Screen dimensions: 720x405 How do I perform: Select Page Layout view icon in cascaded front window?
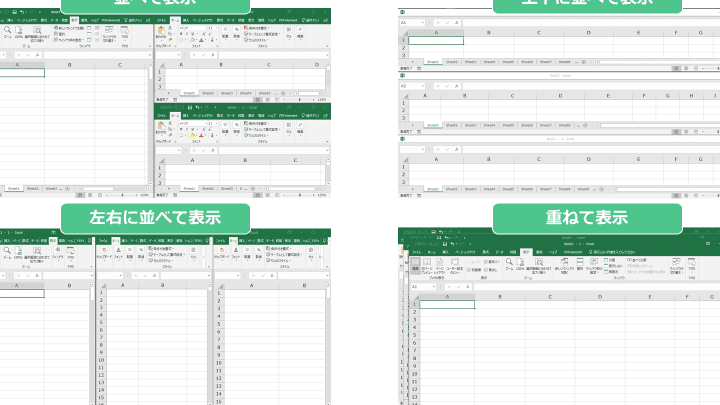(x=439, y=262)
